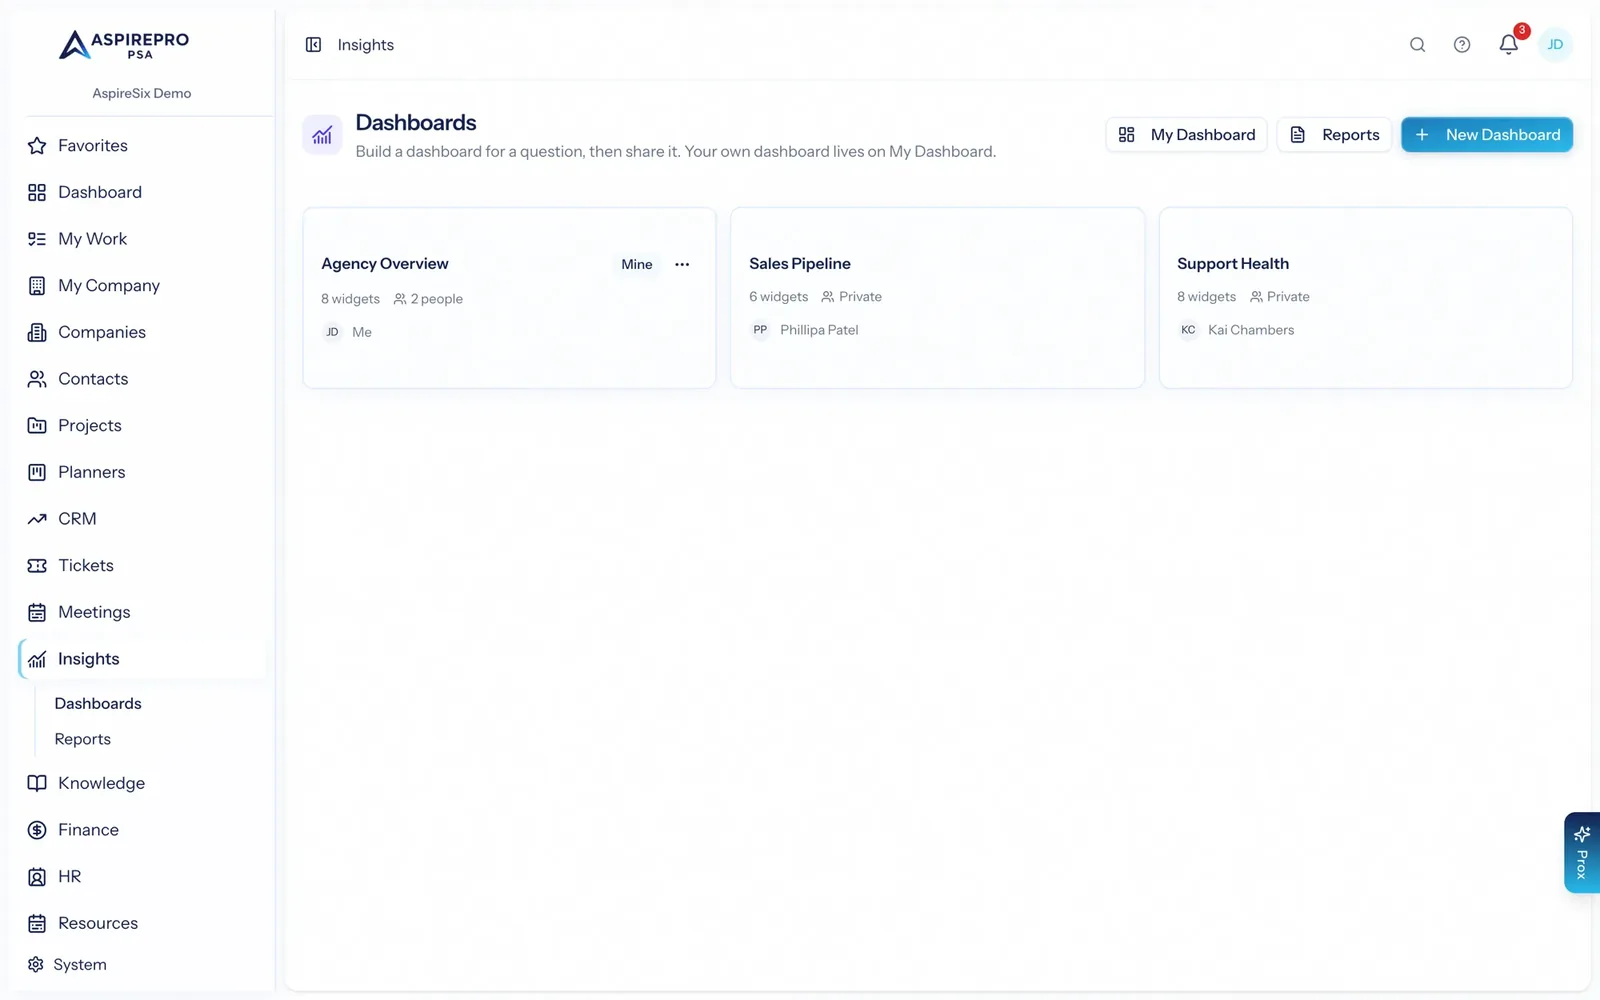Click the Companies icon in sidebar
The height and width of the screenshot is (1000, 1600).
[x=37, y=332]
